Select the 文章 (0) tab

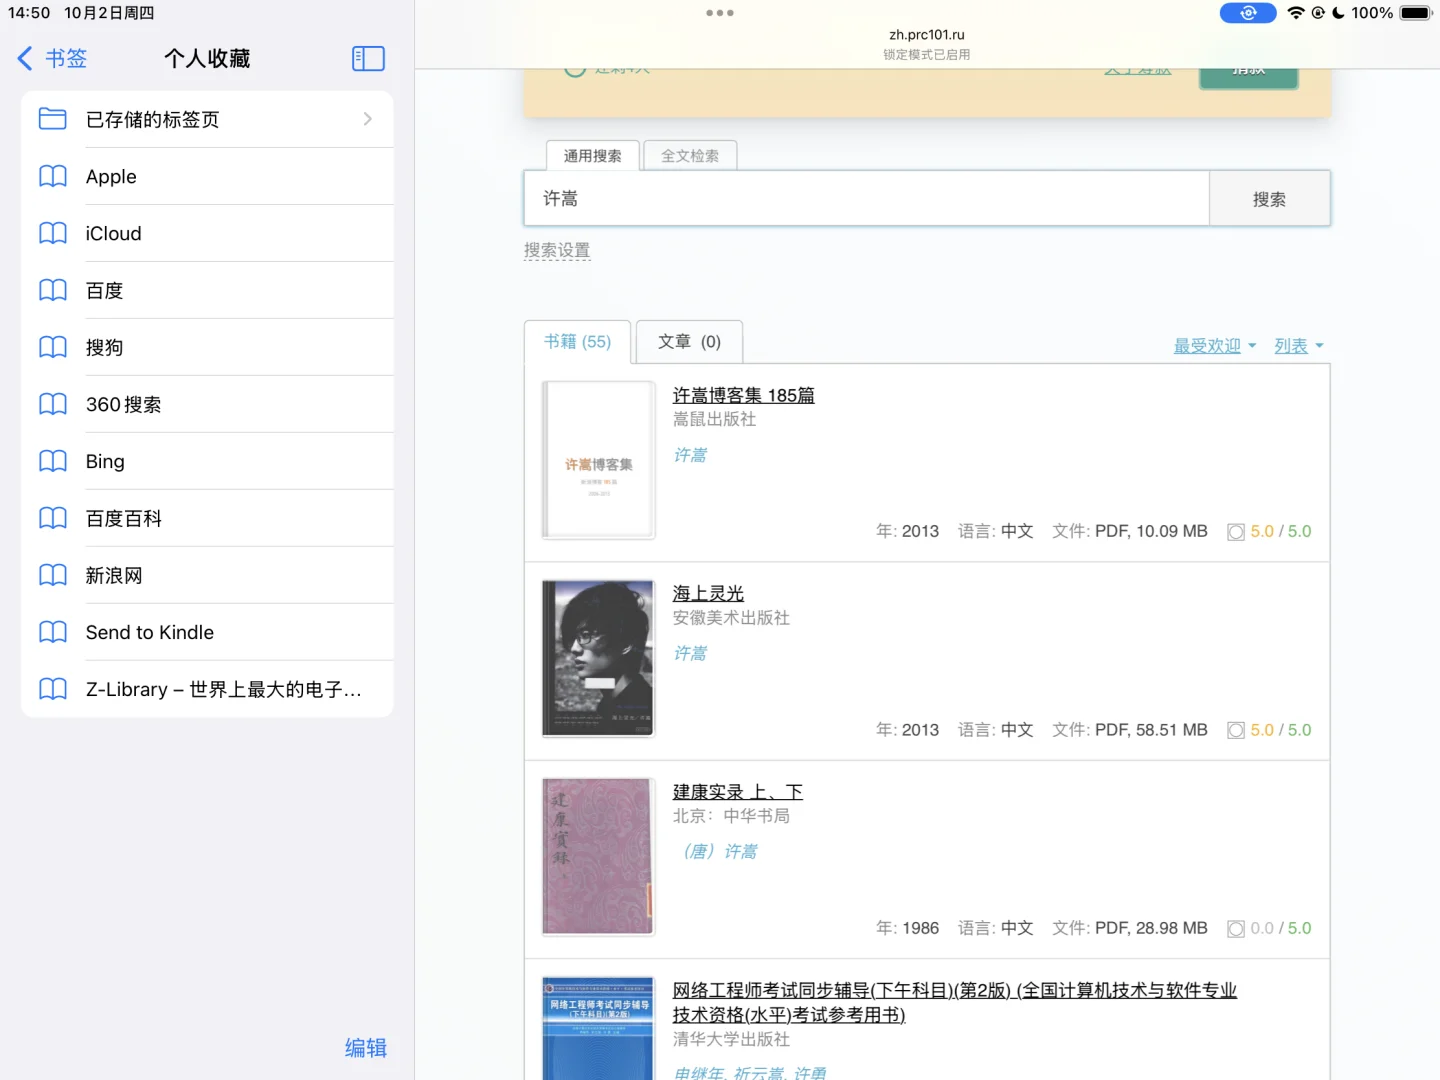point(689,342)
